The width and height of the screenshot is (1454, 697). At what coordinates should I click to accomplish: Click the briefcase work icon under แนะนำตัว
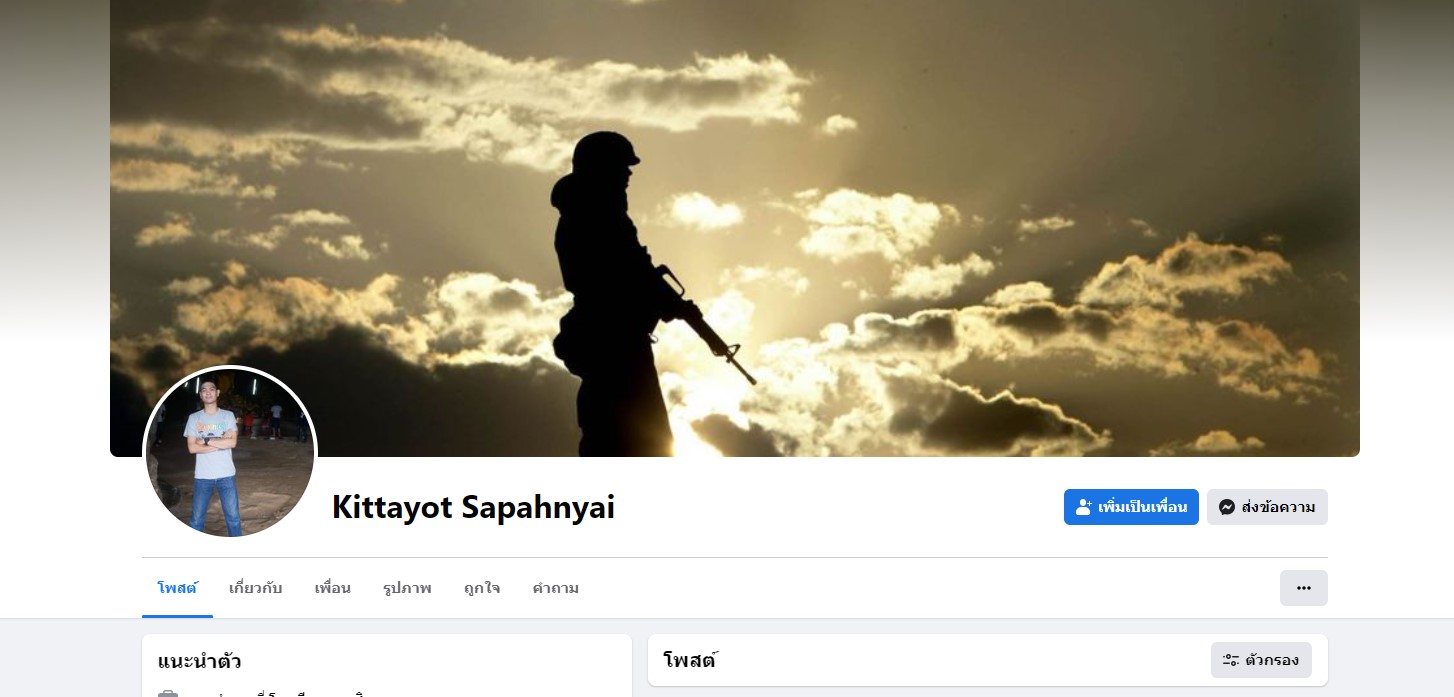click(x=168, y=694)
